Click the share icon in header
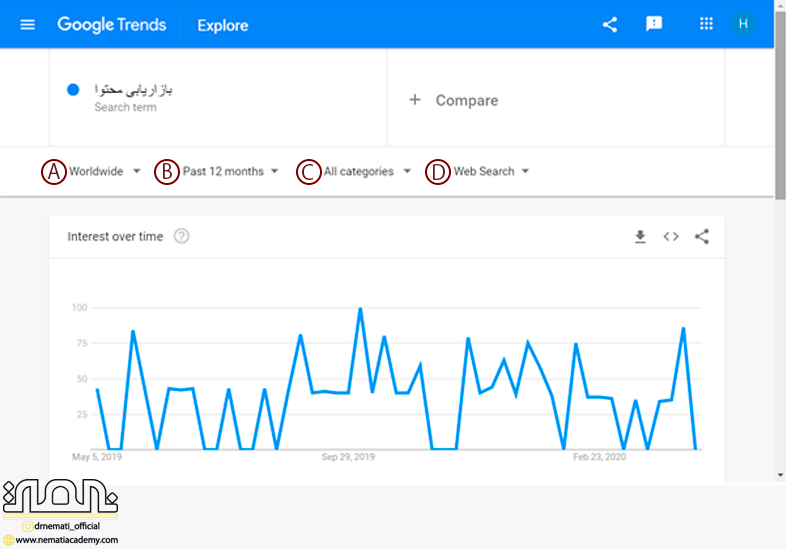786x549 pixels. click(x=610, y=24)
